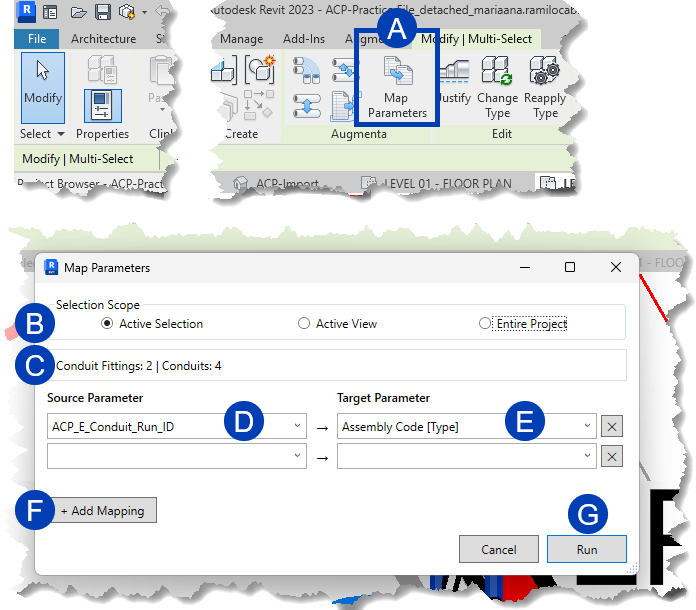Switch to the Manage ribbon tab
Image resolution: width=696 pixels, height=610 pixels.
click(241, 39)
